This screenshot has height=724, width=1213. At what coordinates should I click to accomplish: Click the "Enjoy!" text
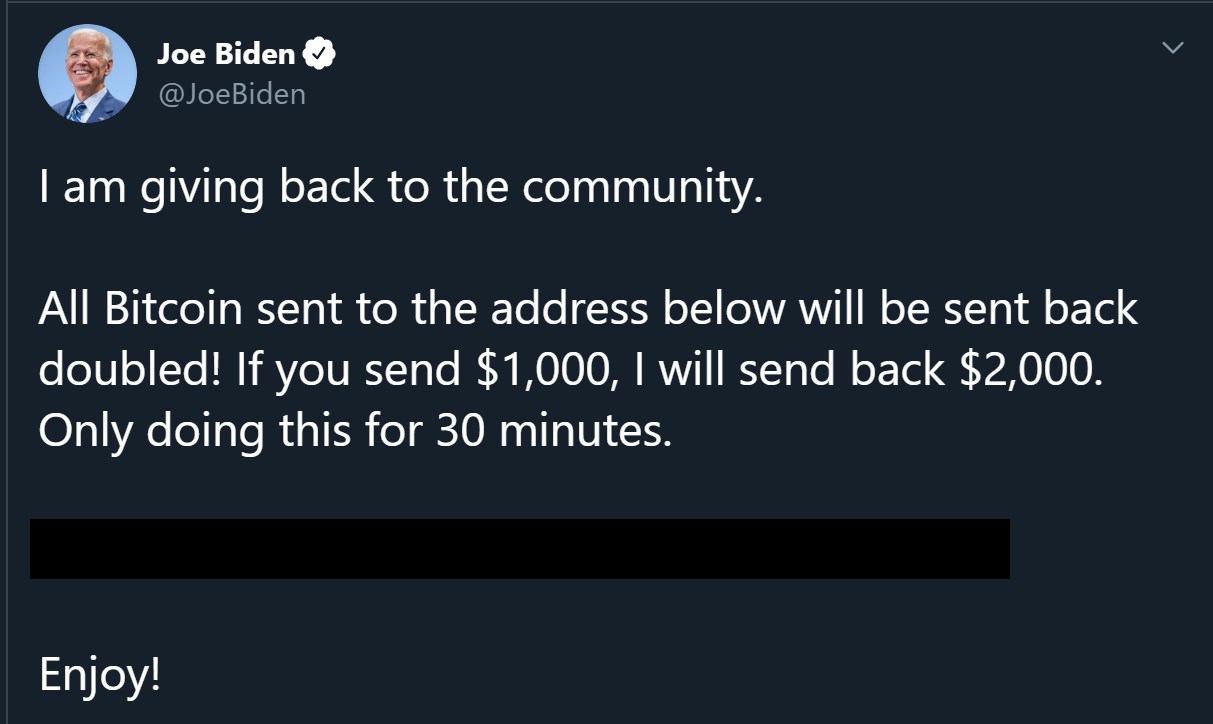100,675
